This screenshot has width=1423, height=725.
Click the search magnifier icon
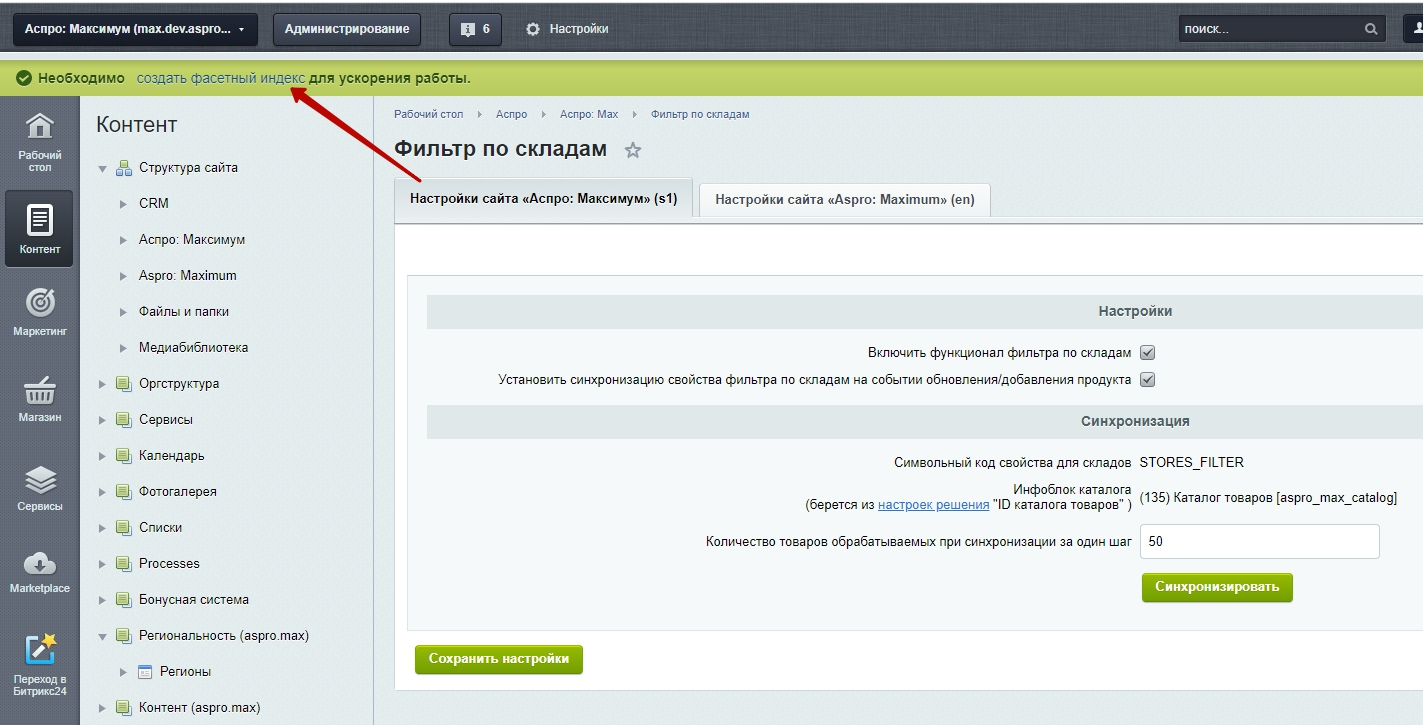coord(1372,29)
